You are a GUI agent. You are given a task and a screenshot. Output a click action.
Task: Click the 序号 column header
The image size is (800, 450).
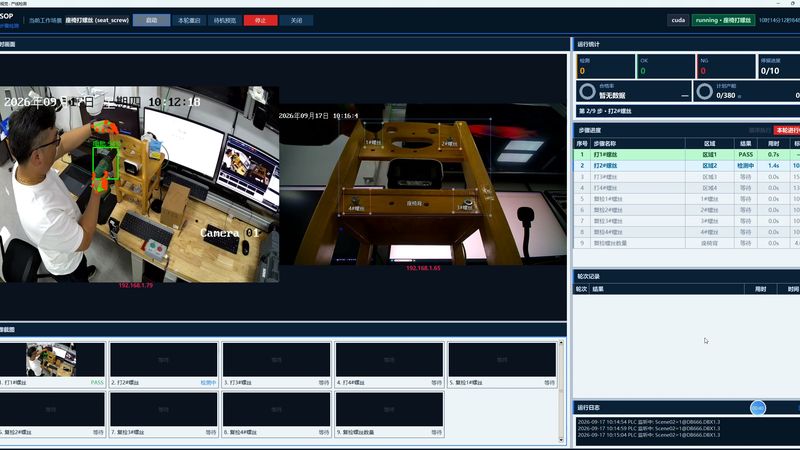[x=582, y=143]
